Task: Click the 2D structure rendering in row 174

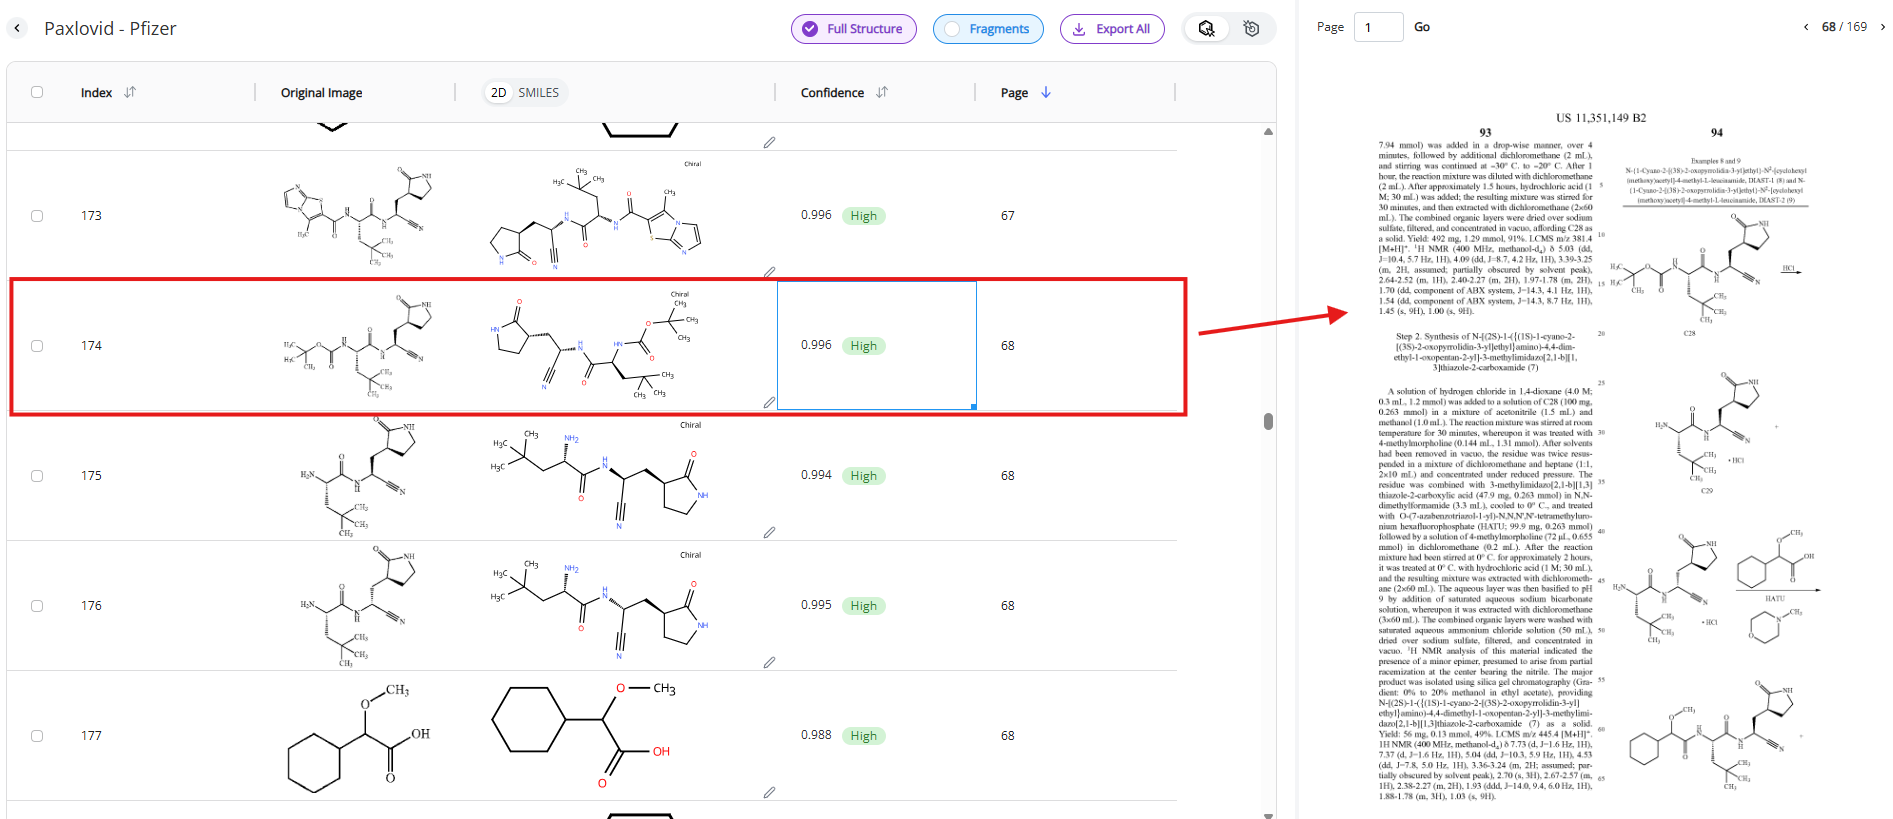Action: (596, 346)
